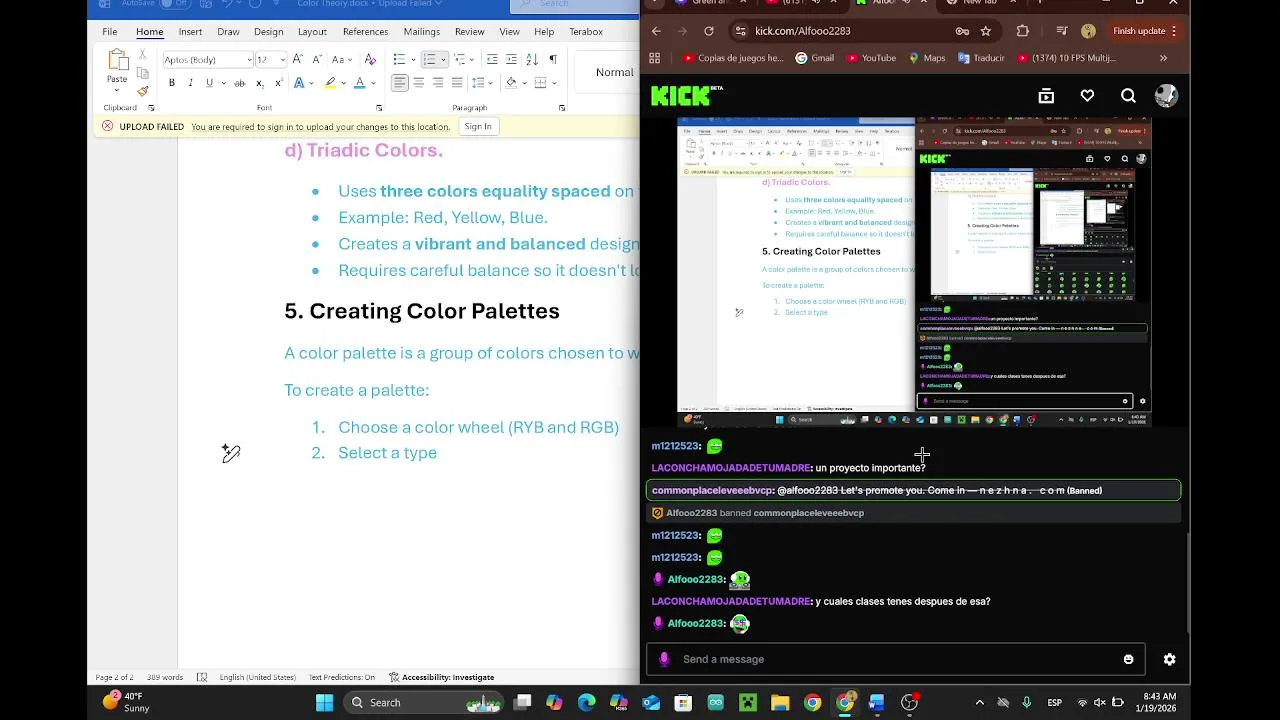Open Minecraft from the taskbar
Viewport: 1280px width, 720px height.
[747, 703]
